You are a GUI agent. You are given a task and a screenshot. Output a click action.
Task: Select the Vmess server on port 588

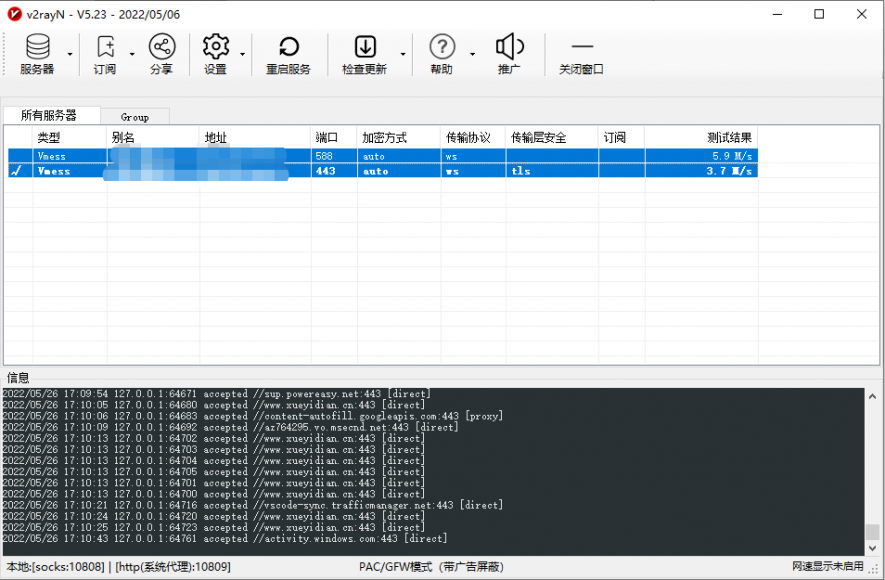[382, 156]
